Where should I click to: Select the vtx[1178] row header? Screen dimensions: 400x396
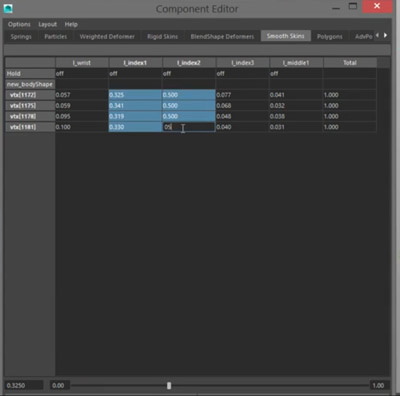click(30, 116)
